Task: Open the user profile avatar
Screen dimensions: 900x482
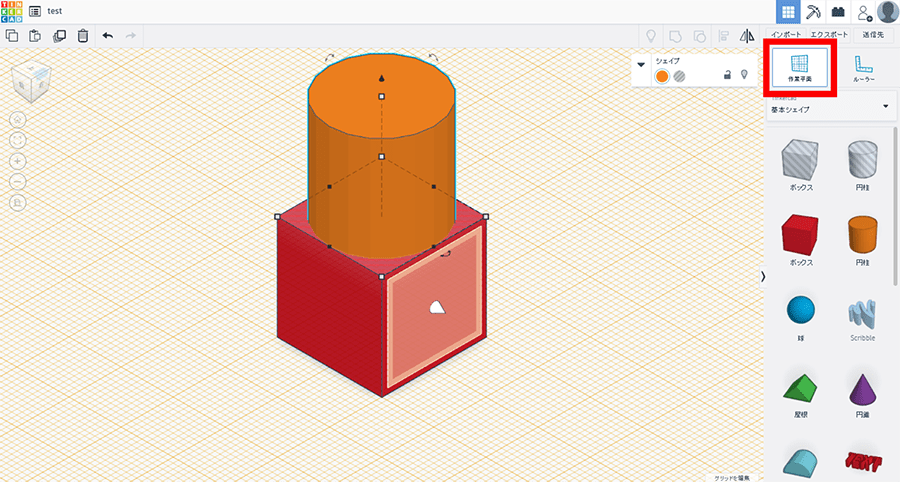Action: pos(887,11)
